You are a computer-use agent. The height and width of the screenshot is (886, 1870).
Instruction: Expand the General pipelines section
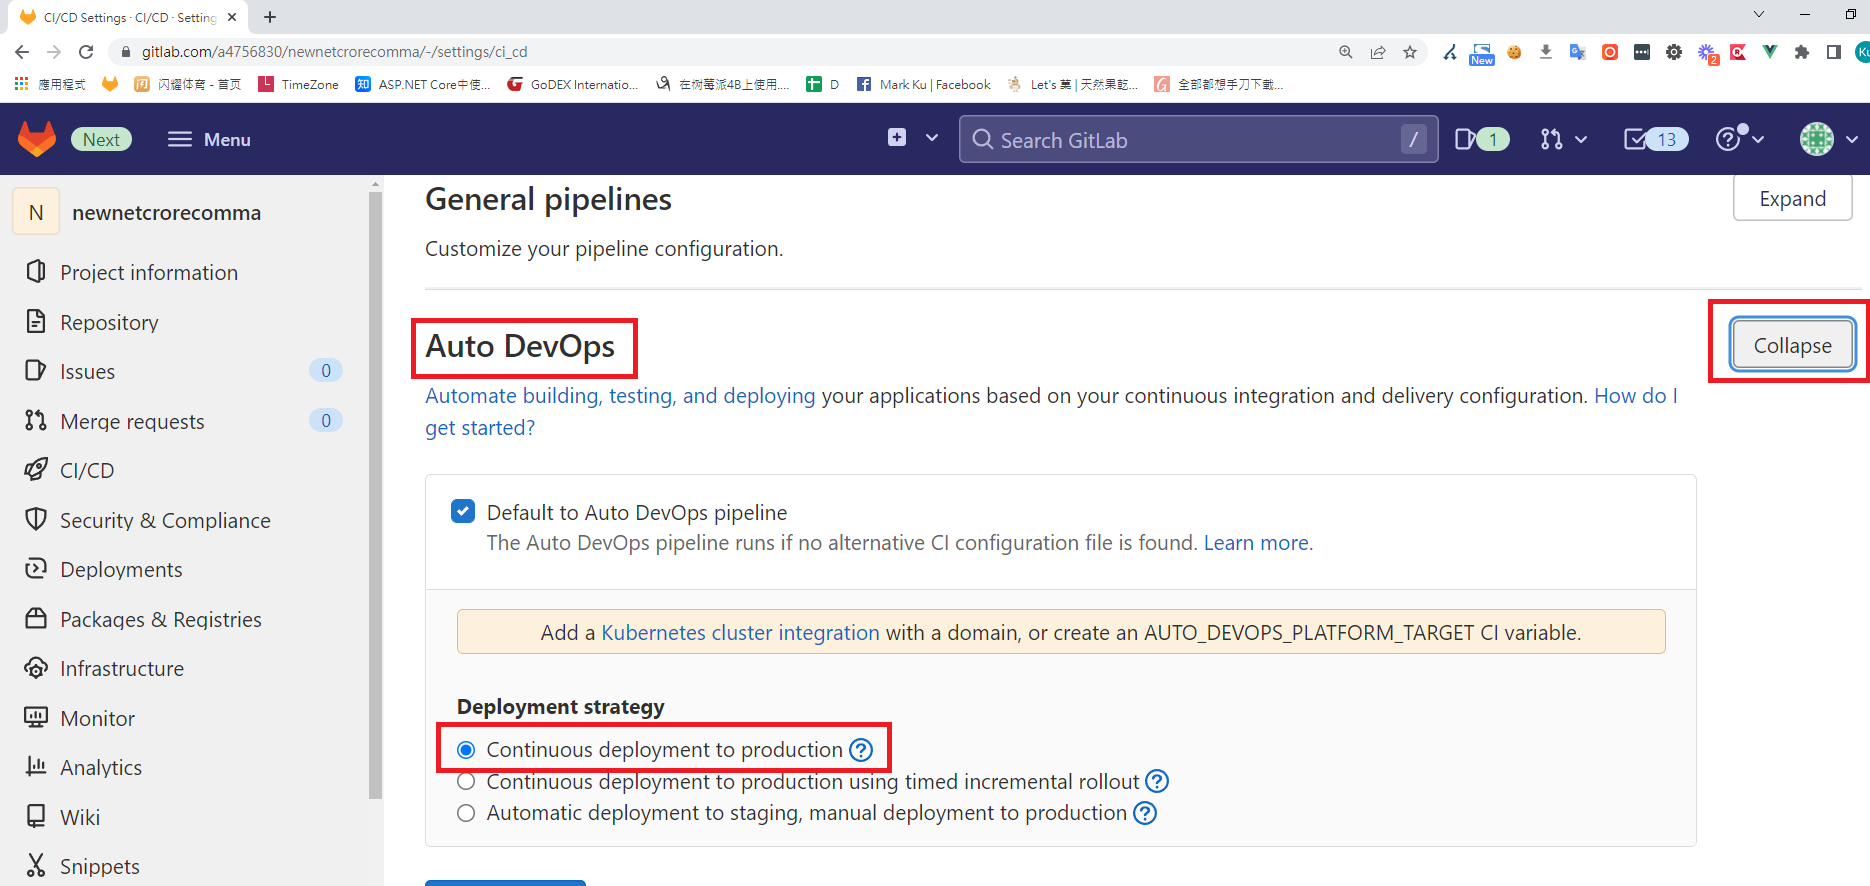1792,199
